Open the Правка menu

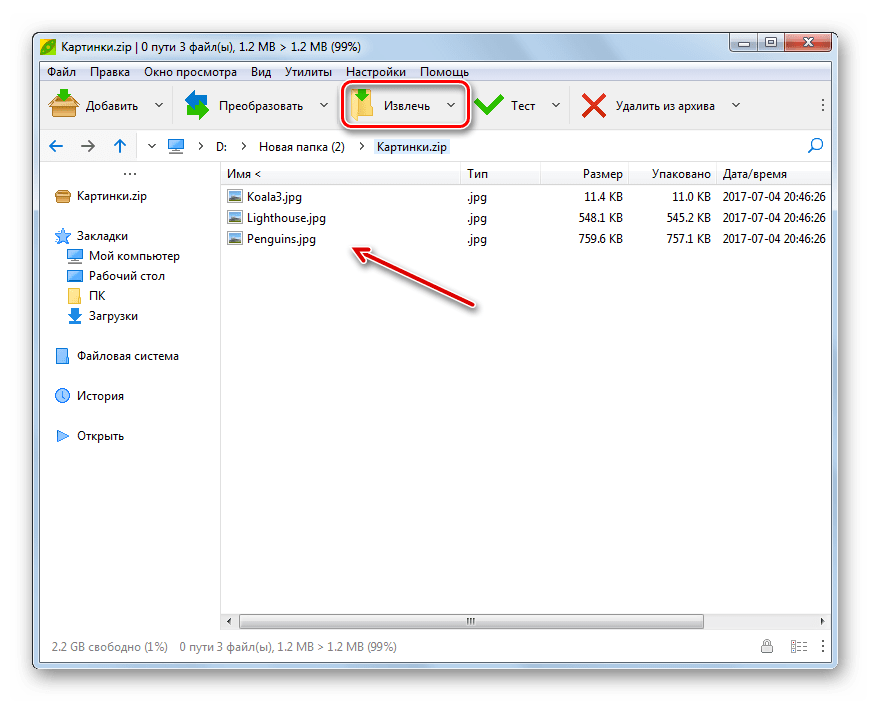click(x=110, y=72)
